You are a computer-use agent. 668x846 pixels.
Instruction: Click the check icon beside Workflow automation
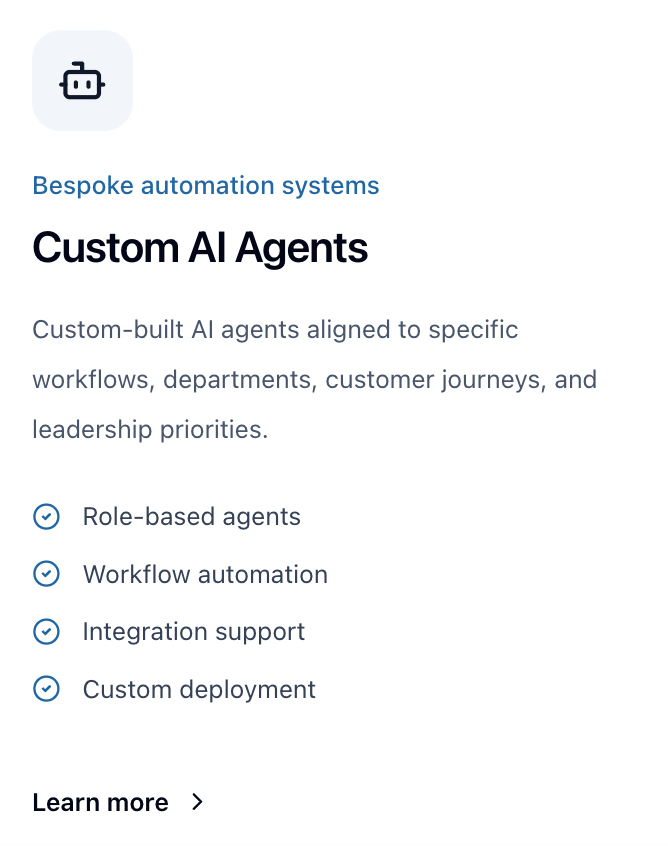47,574
